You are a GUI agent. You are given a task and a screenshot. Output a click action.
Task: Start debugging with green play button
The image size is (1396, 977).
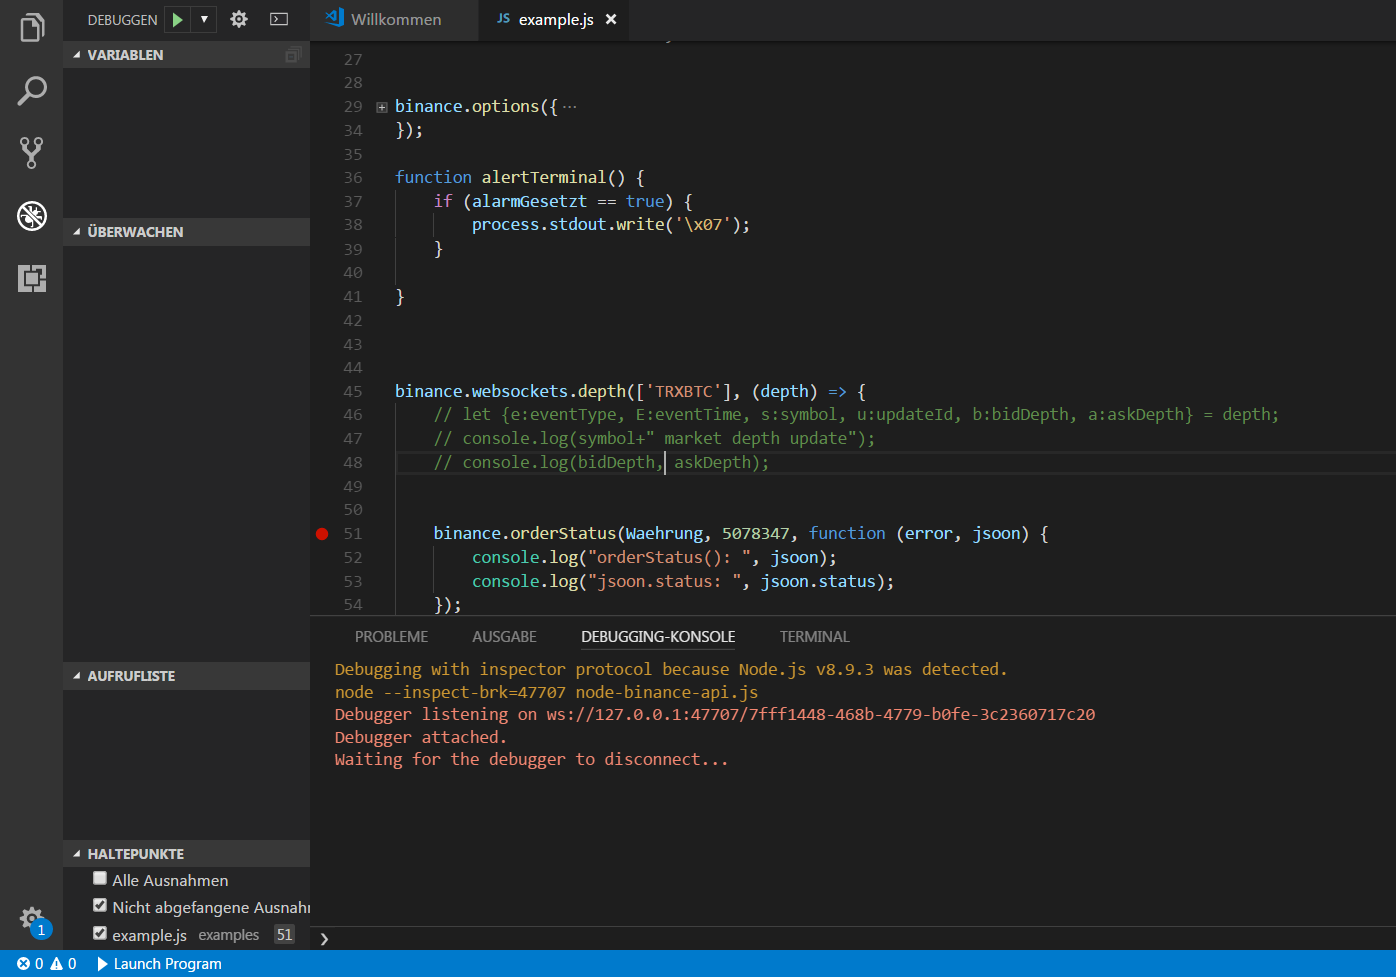pyautogui.click(x=177, y=19)
